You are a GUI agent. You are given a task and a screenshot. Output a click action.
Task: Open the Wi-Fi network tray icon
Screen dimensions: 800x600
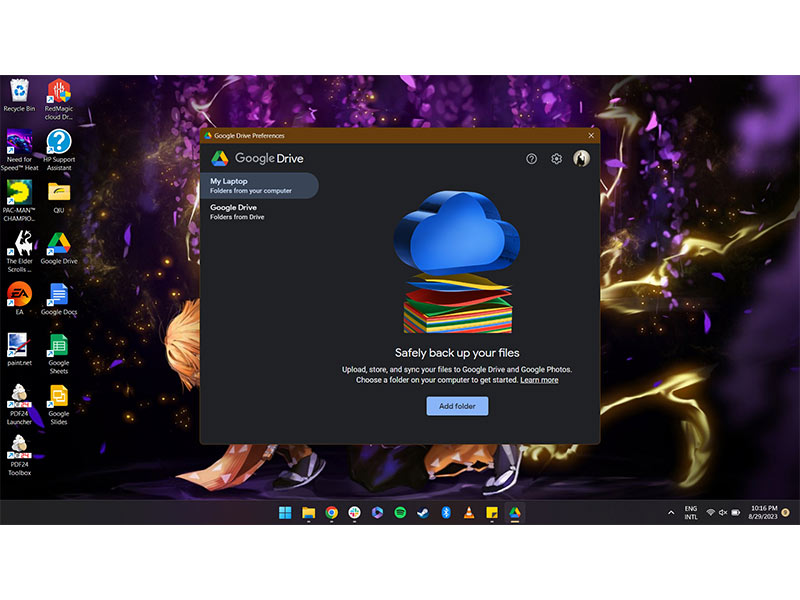[x=710, y=513]
